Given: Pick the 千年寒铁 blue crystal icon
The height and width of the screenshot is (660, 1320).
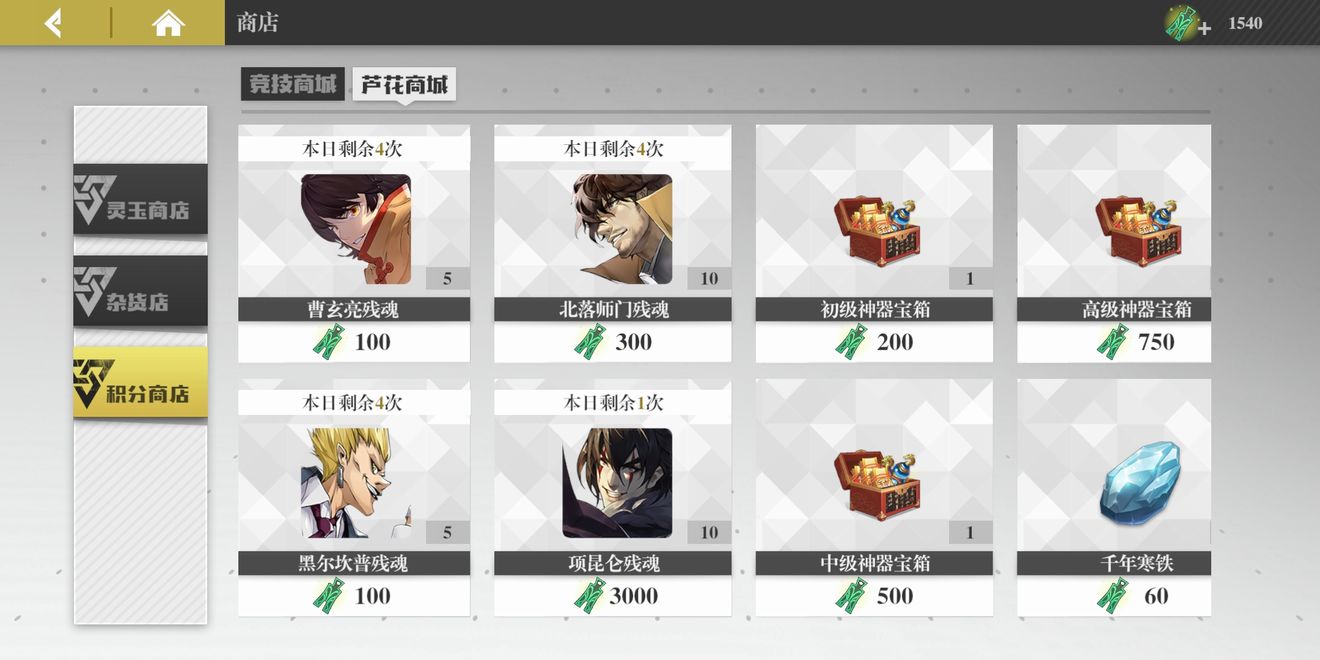Looking at the screenshot, I should click(1140, 484).
